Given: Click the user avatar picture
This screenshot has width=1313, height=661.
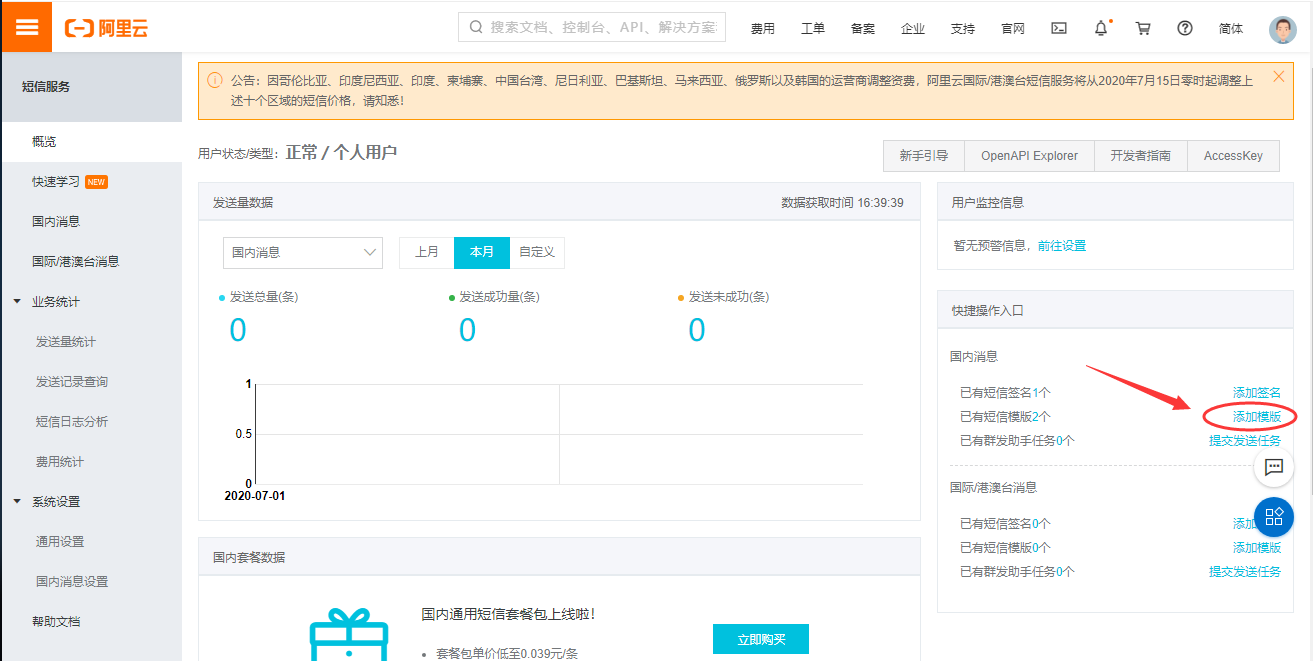Looking at the screenshot, I should 1282,29.
